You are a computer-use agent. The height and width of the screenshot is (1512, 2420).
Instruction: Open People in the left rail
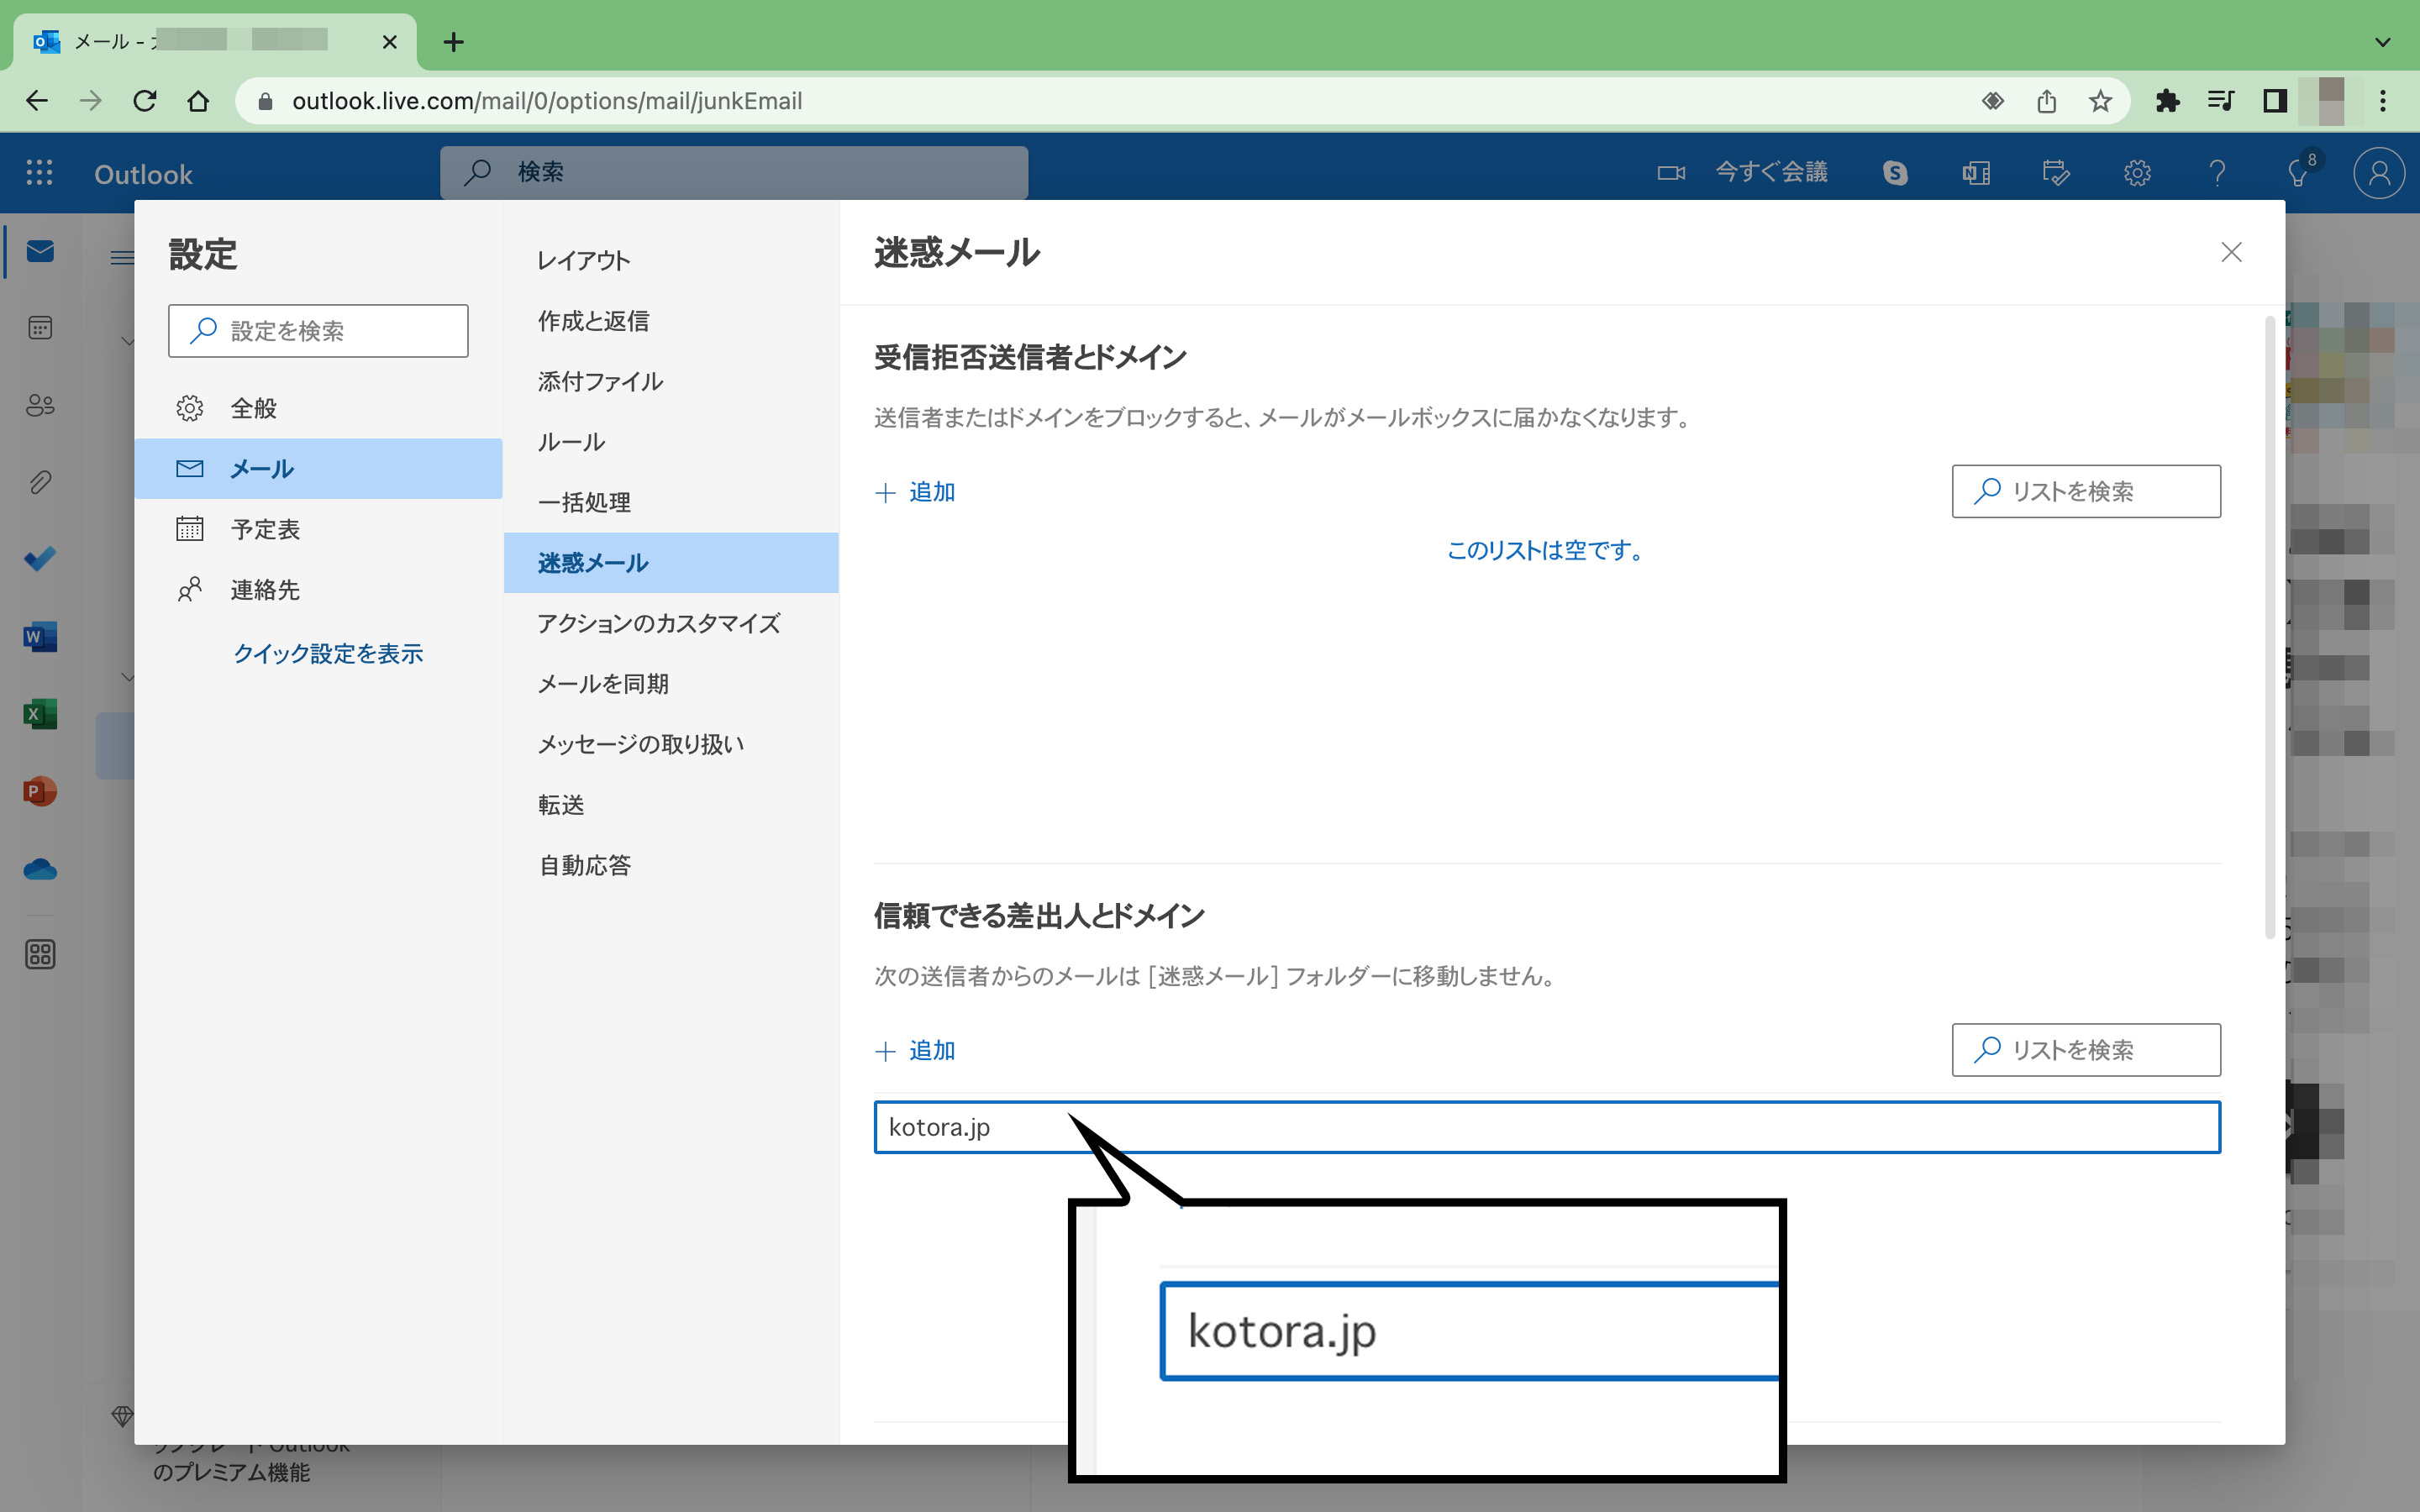pyautogui.click(x=40, y=405)
